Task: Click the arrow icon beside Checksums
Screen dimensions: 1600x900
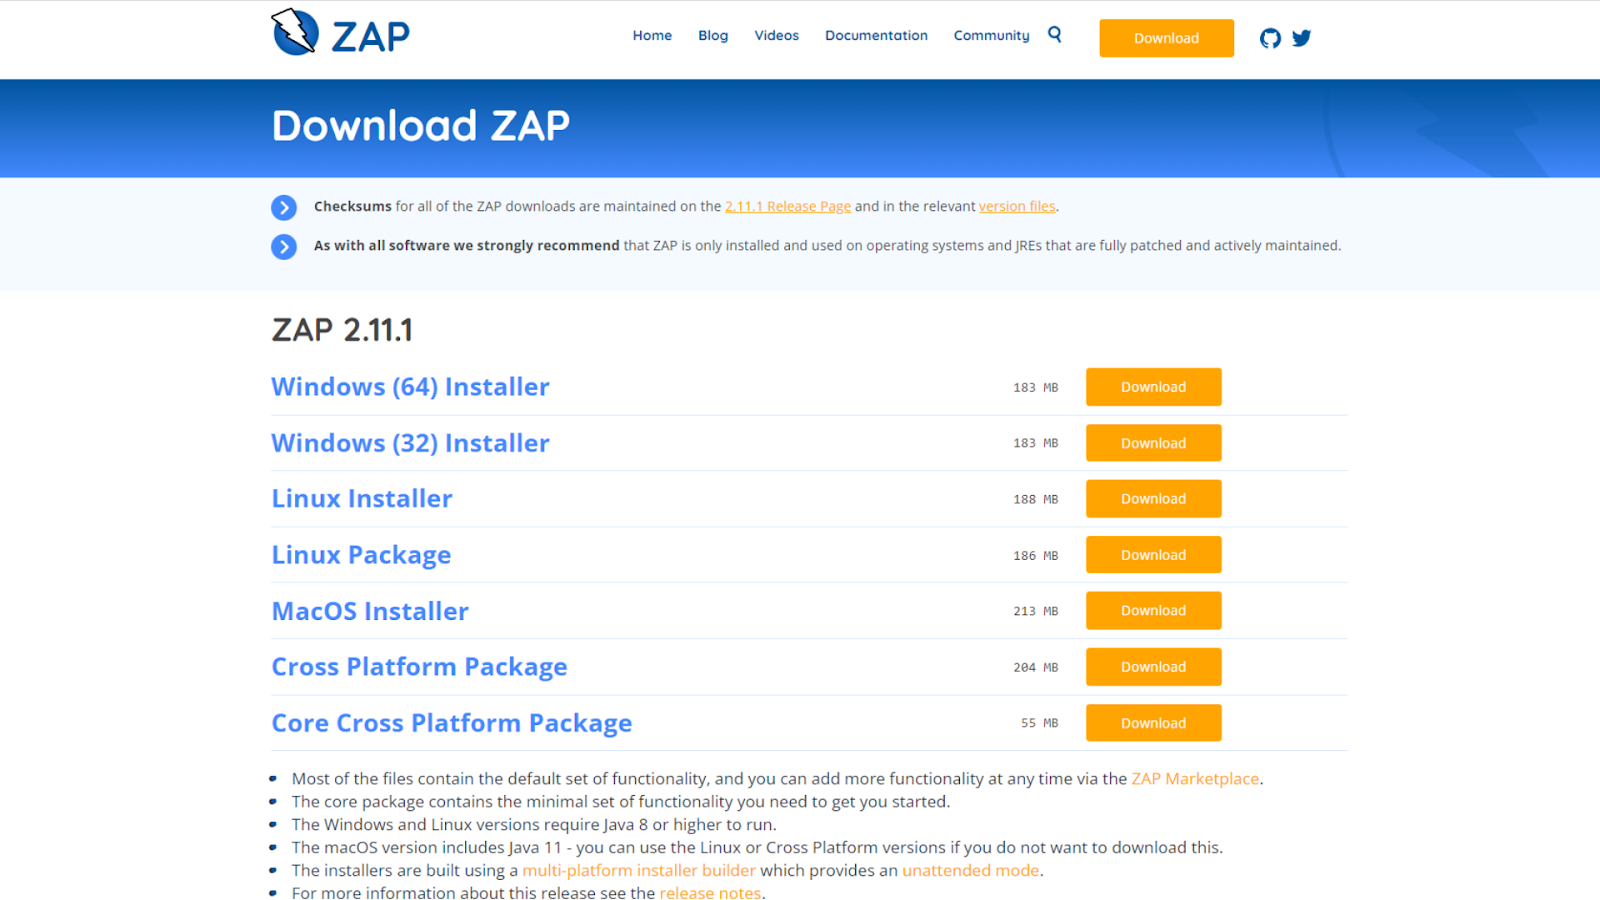Action: (284, 207)
